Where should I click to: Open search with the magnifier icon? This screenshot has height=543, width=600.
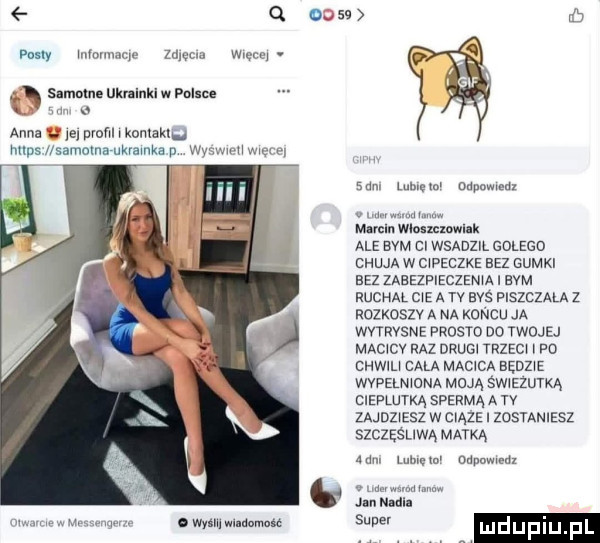[x=277, y=15]
